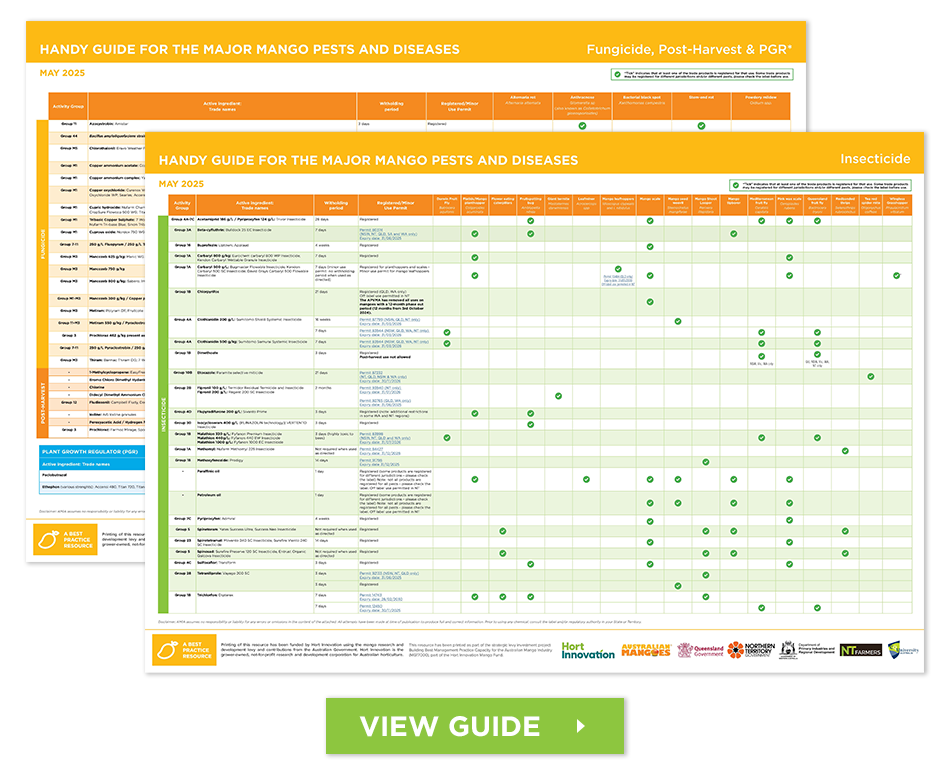Click the Australian Mangoes logo

click(x=645, y=650)
